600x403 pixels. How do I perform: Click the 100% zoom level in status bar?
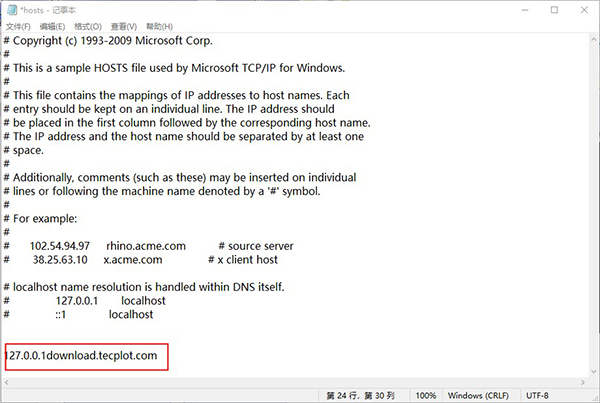coord(425,394)
